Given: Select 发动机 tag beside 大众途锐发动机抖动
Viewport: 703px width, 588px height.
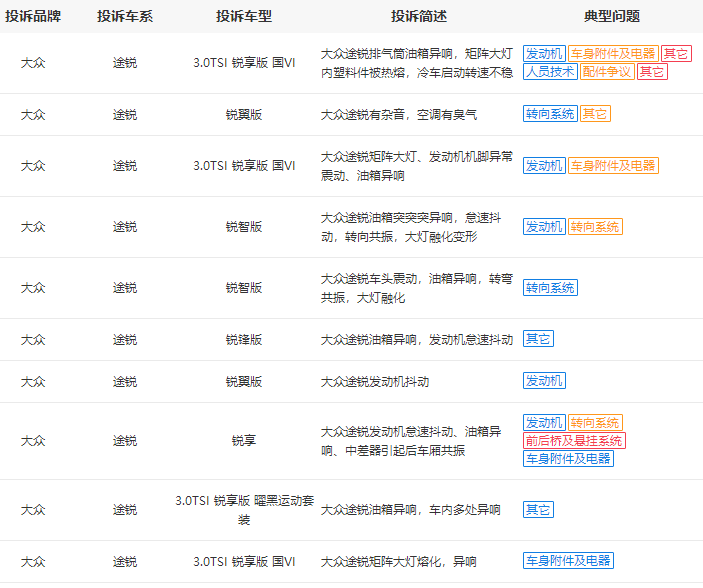Looking at the screenshot, I should point(544,381).
